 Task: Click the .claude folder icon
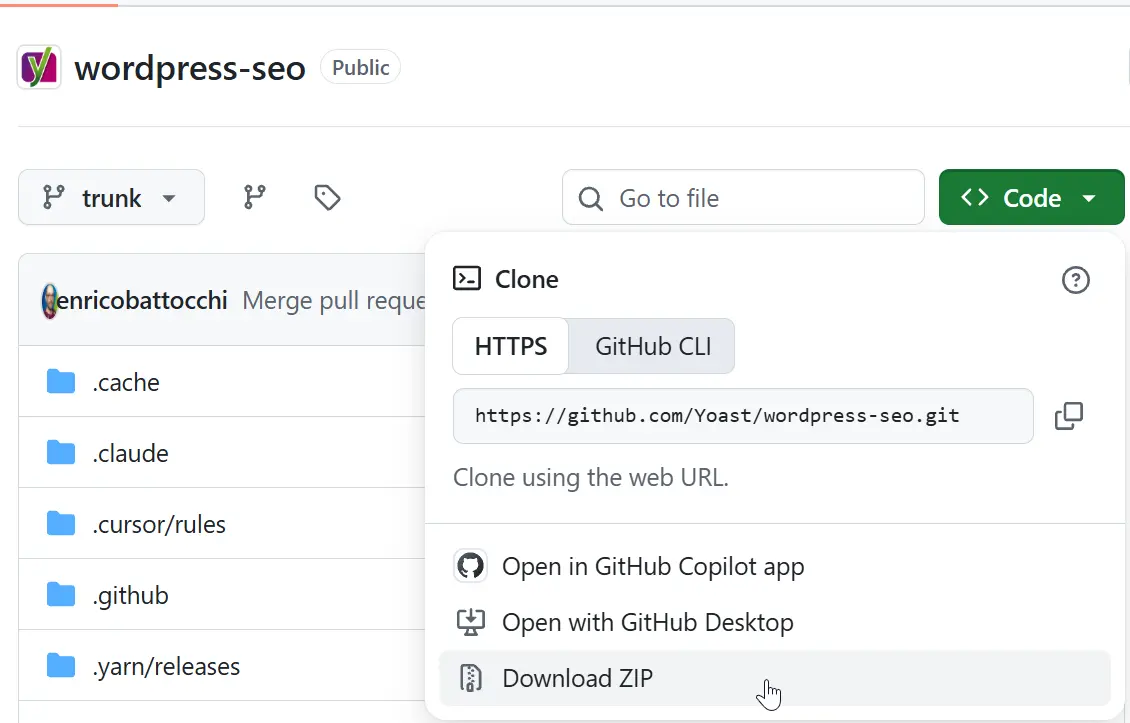click(x=61, y=453)
